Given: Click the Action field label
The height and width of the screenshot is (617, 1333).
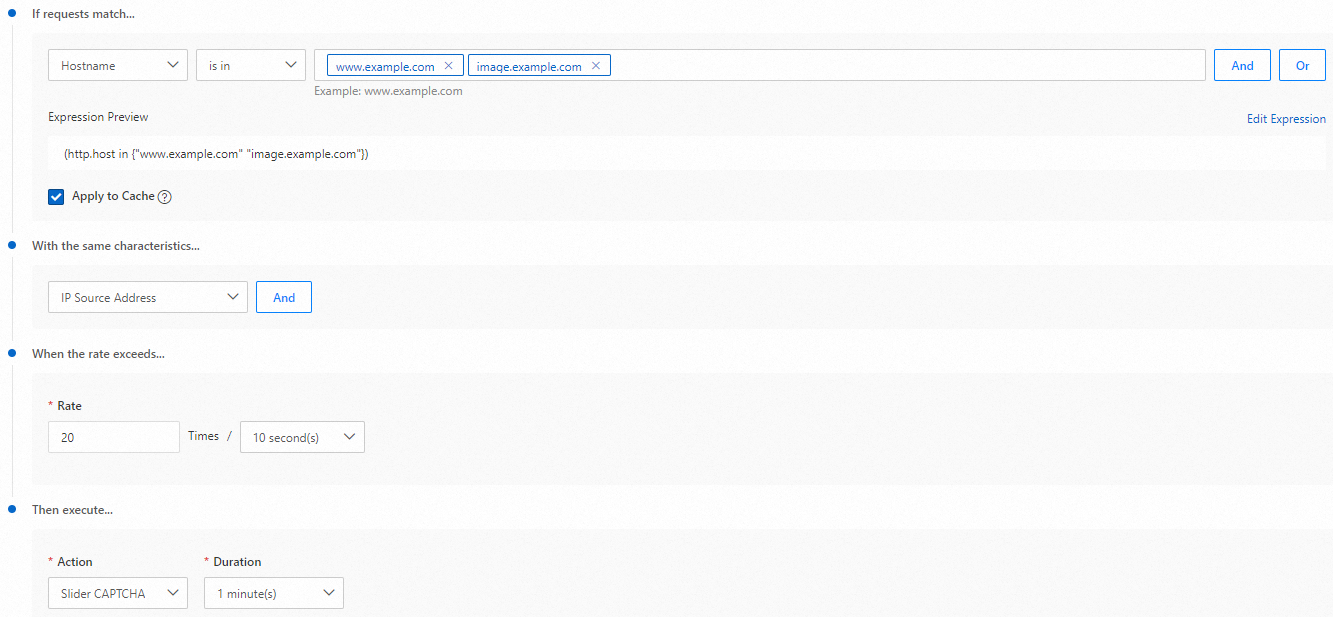Looking at the screenshot, I should [75, 562].
